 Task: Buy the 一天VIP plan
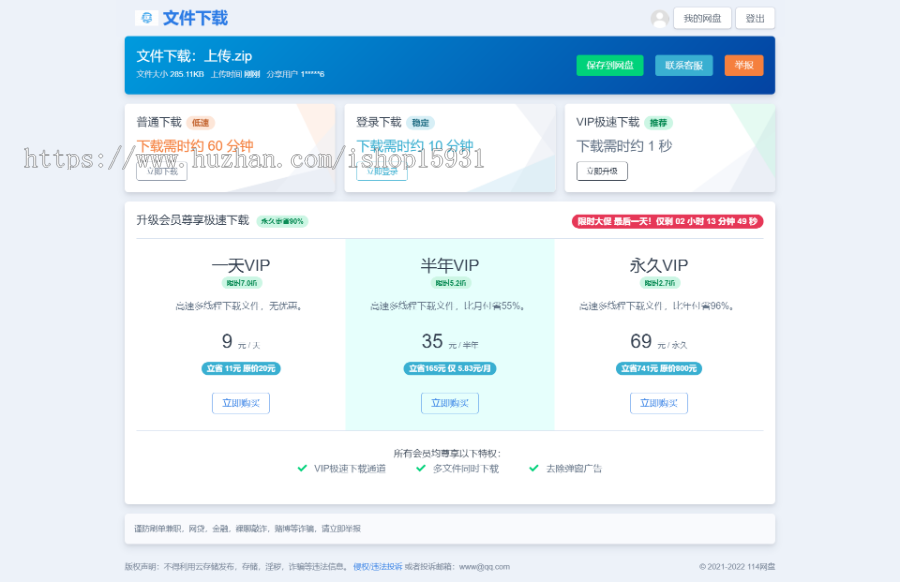(241, 403)
